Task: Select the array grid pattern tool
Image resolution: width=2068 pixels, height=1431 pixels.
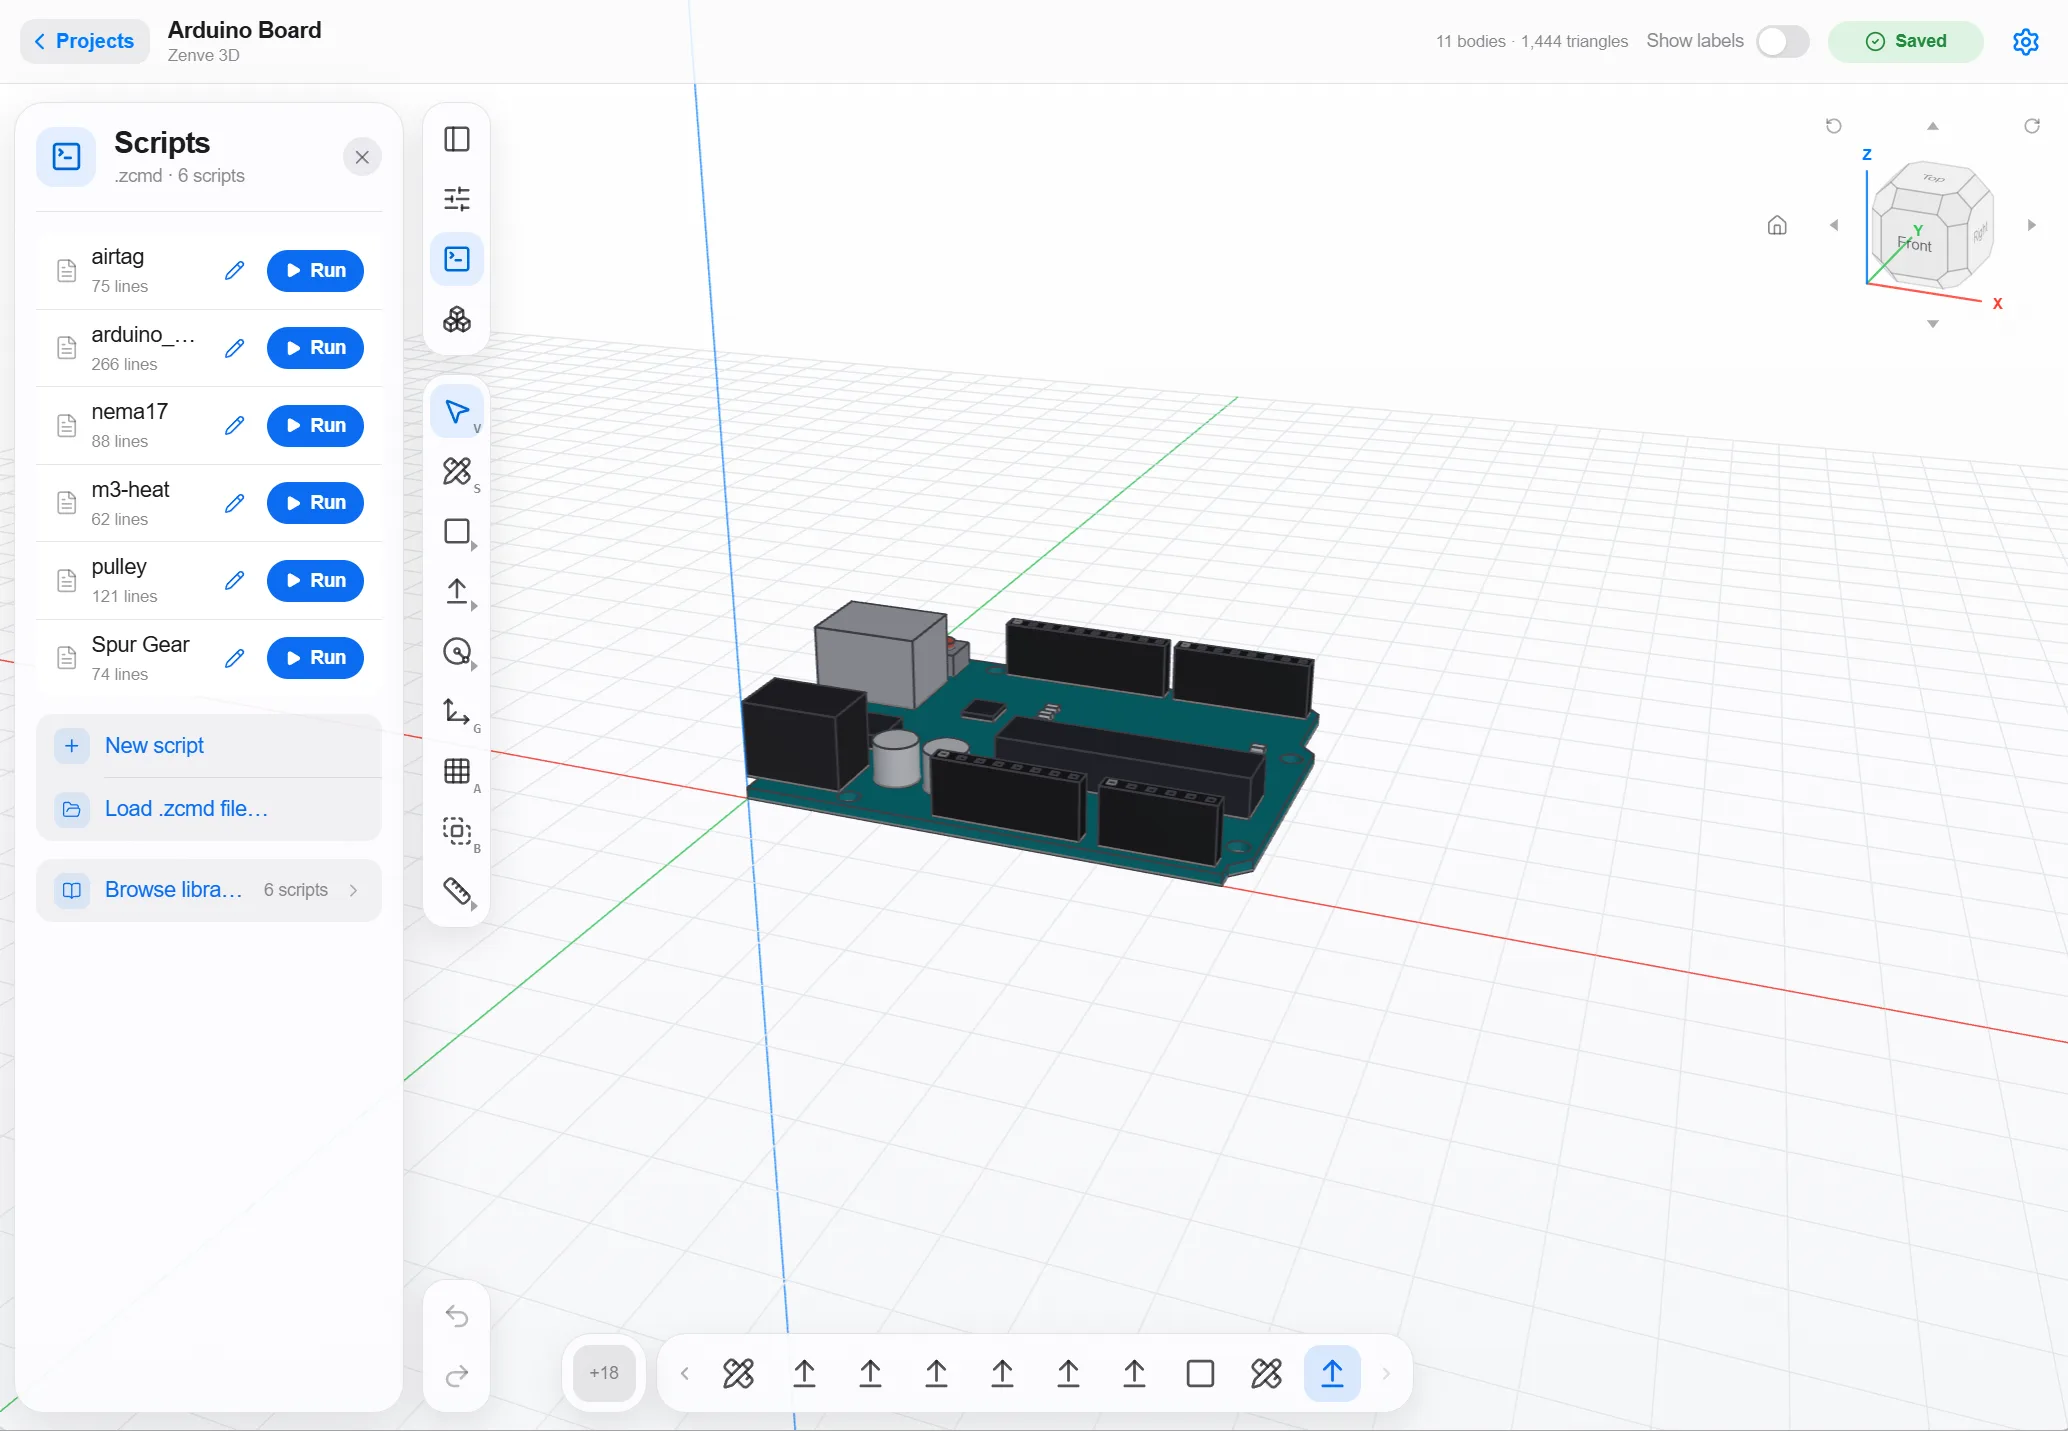Action: 457,771
